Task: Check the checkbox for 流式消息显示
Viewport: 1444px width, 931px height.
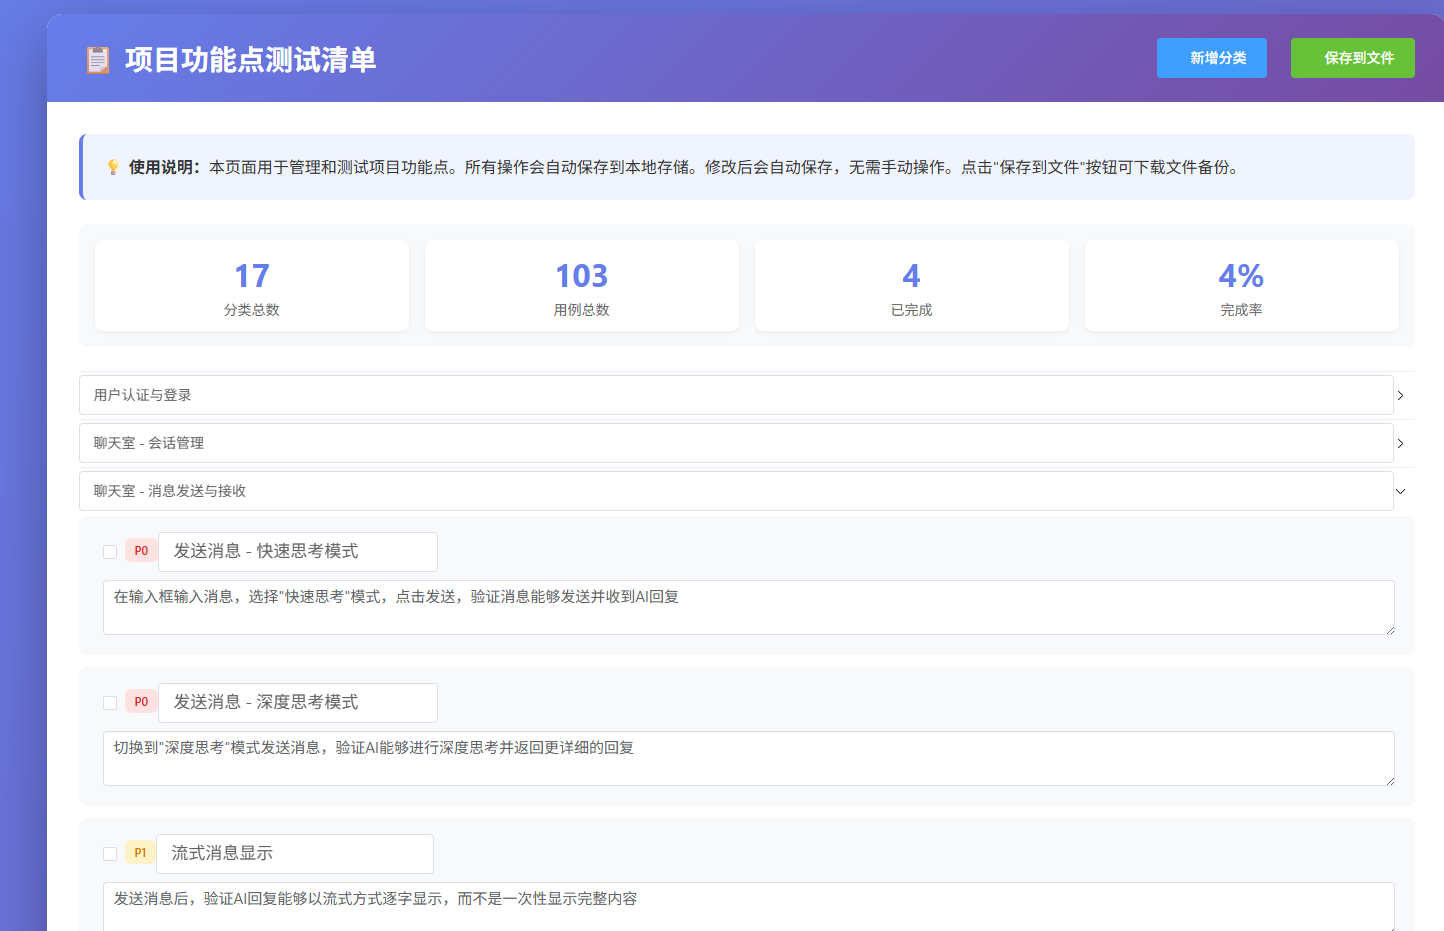Action: [109, 852]
